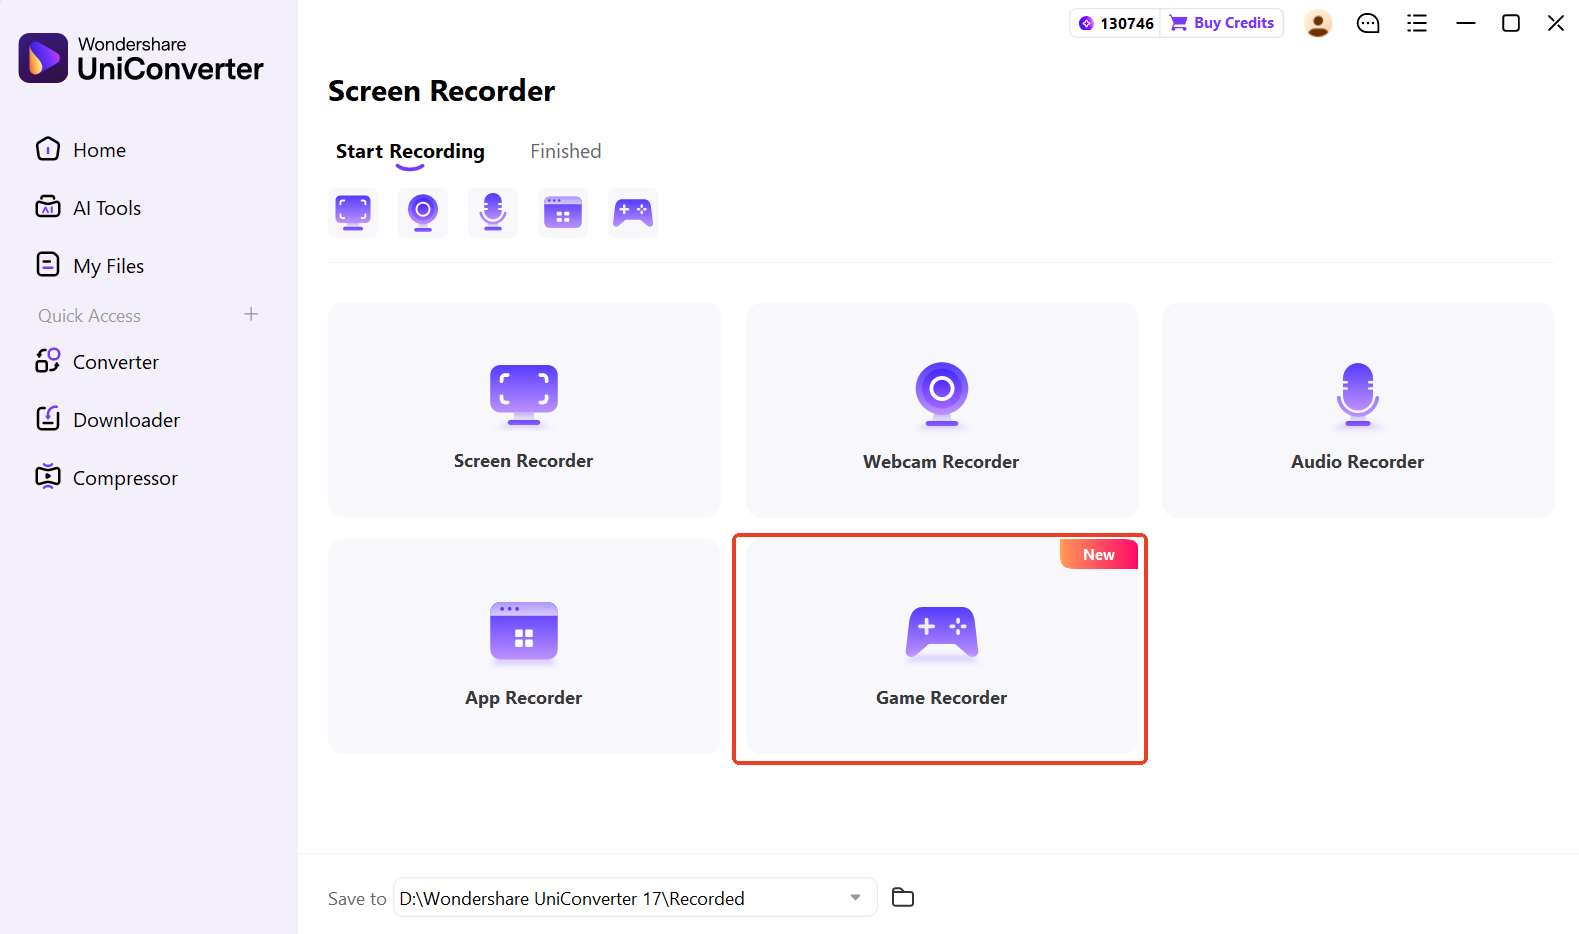This screenshot has width=1579, height=934.
Task: Open Downloader in the sidebar
Action: pos(107,420)
